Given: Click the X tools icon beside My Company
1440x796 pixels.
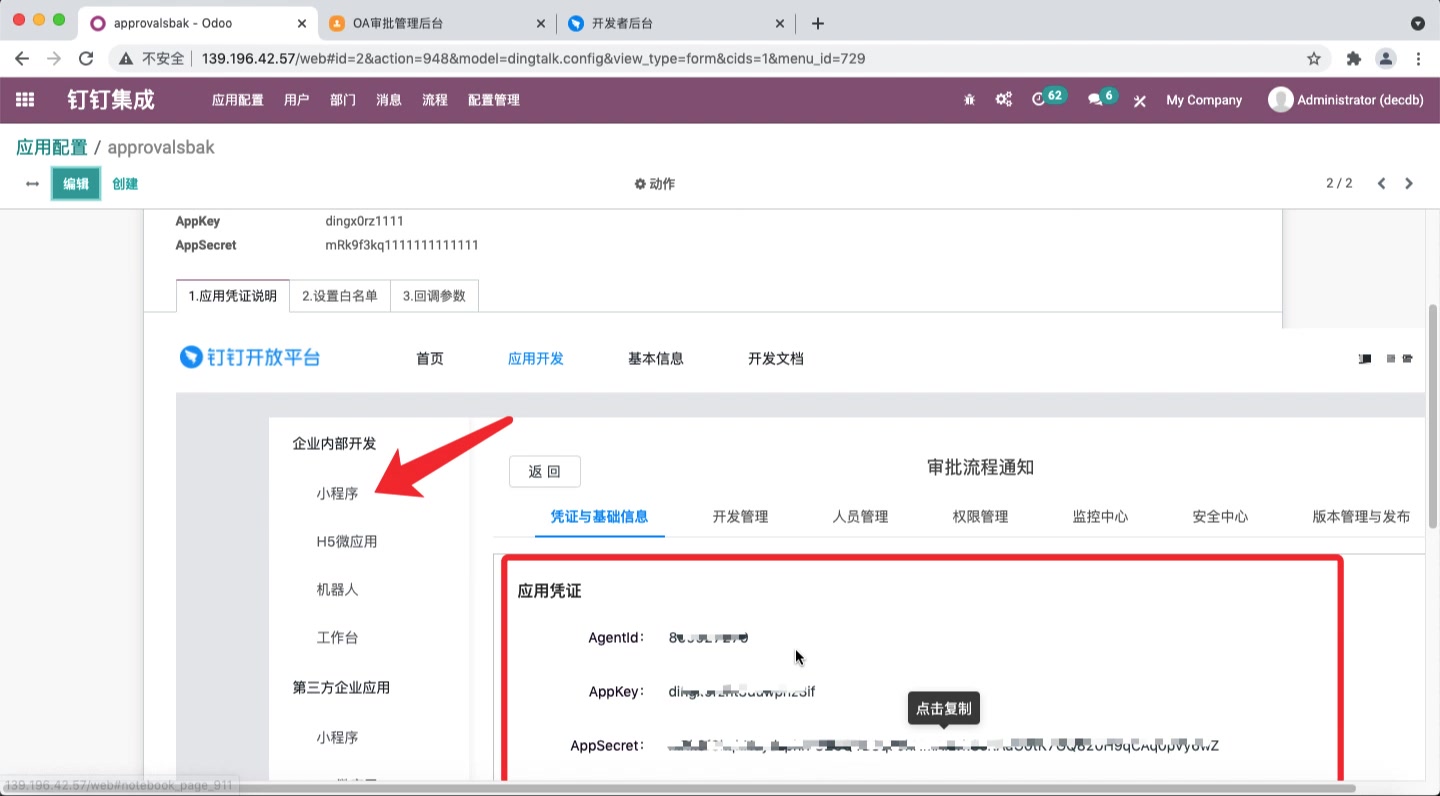Looking at the screenshot, I should tap(1139, 101).
